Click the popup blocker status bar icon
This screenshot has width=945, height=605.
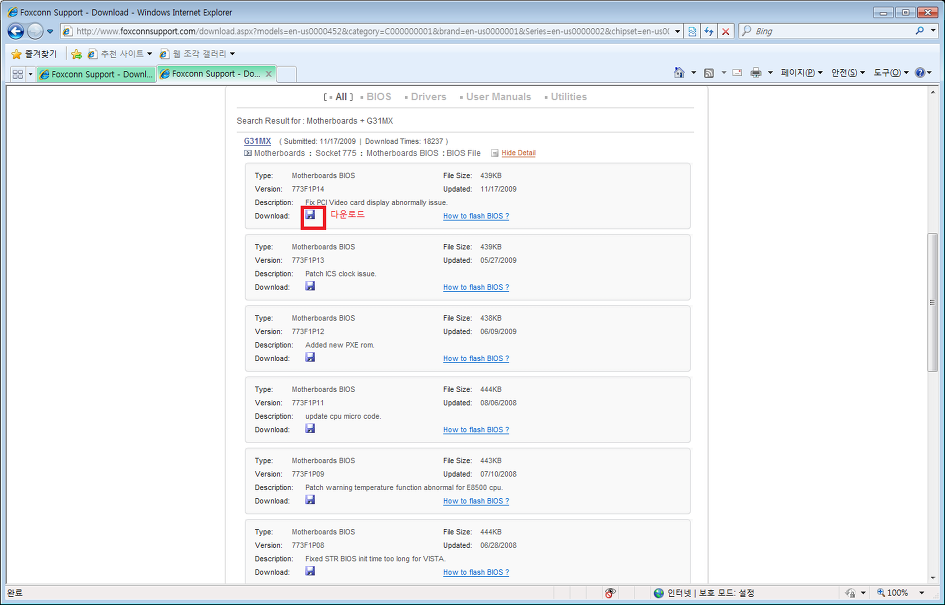coord(611,593)
